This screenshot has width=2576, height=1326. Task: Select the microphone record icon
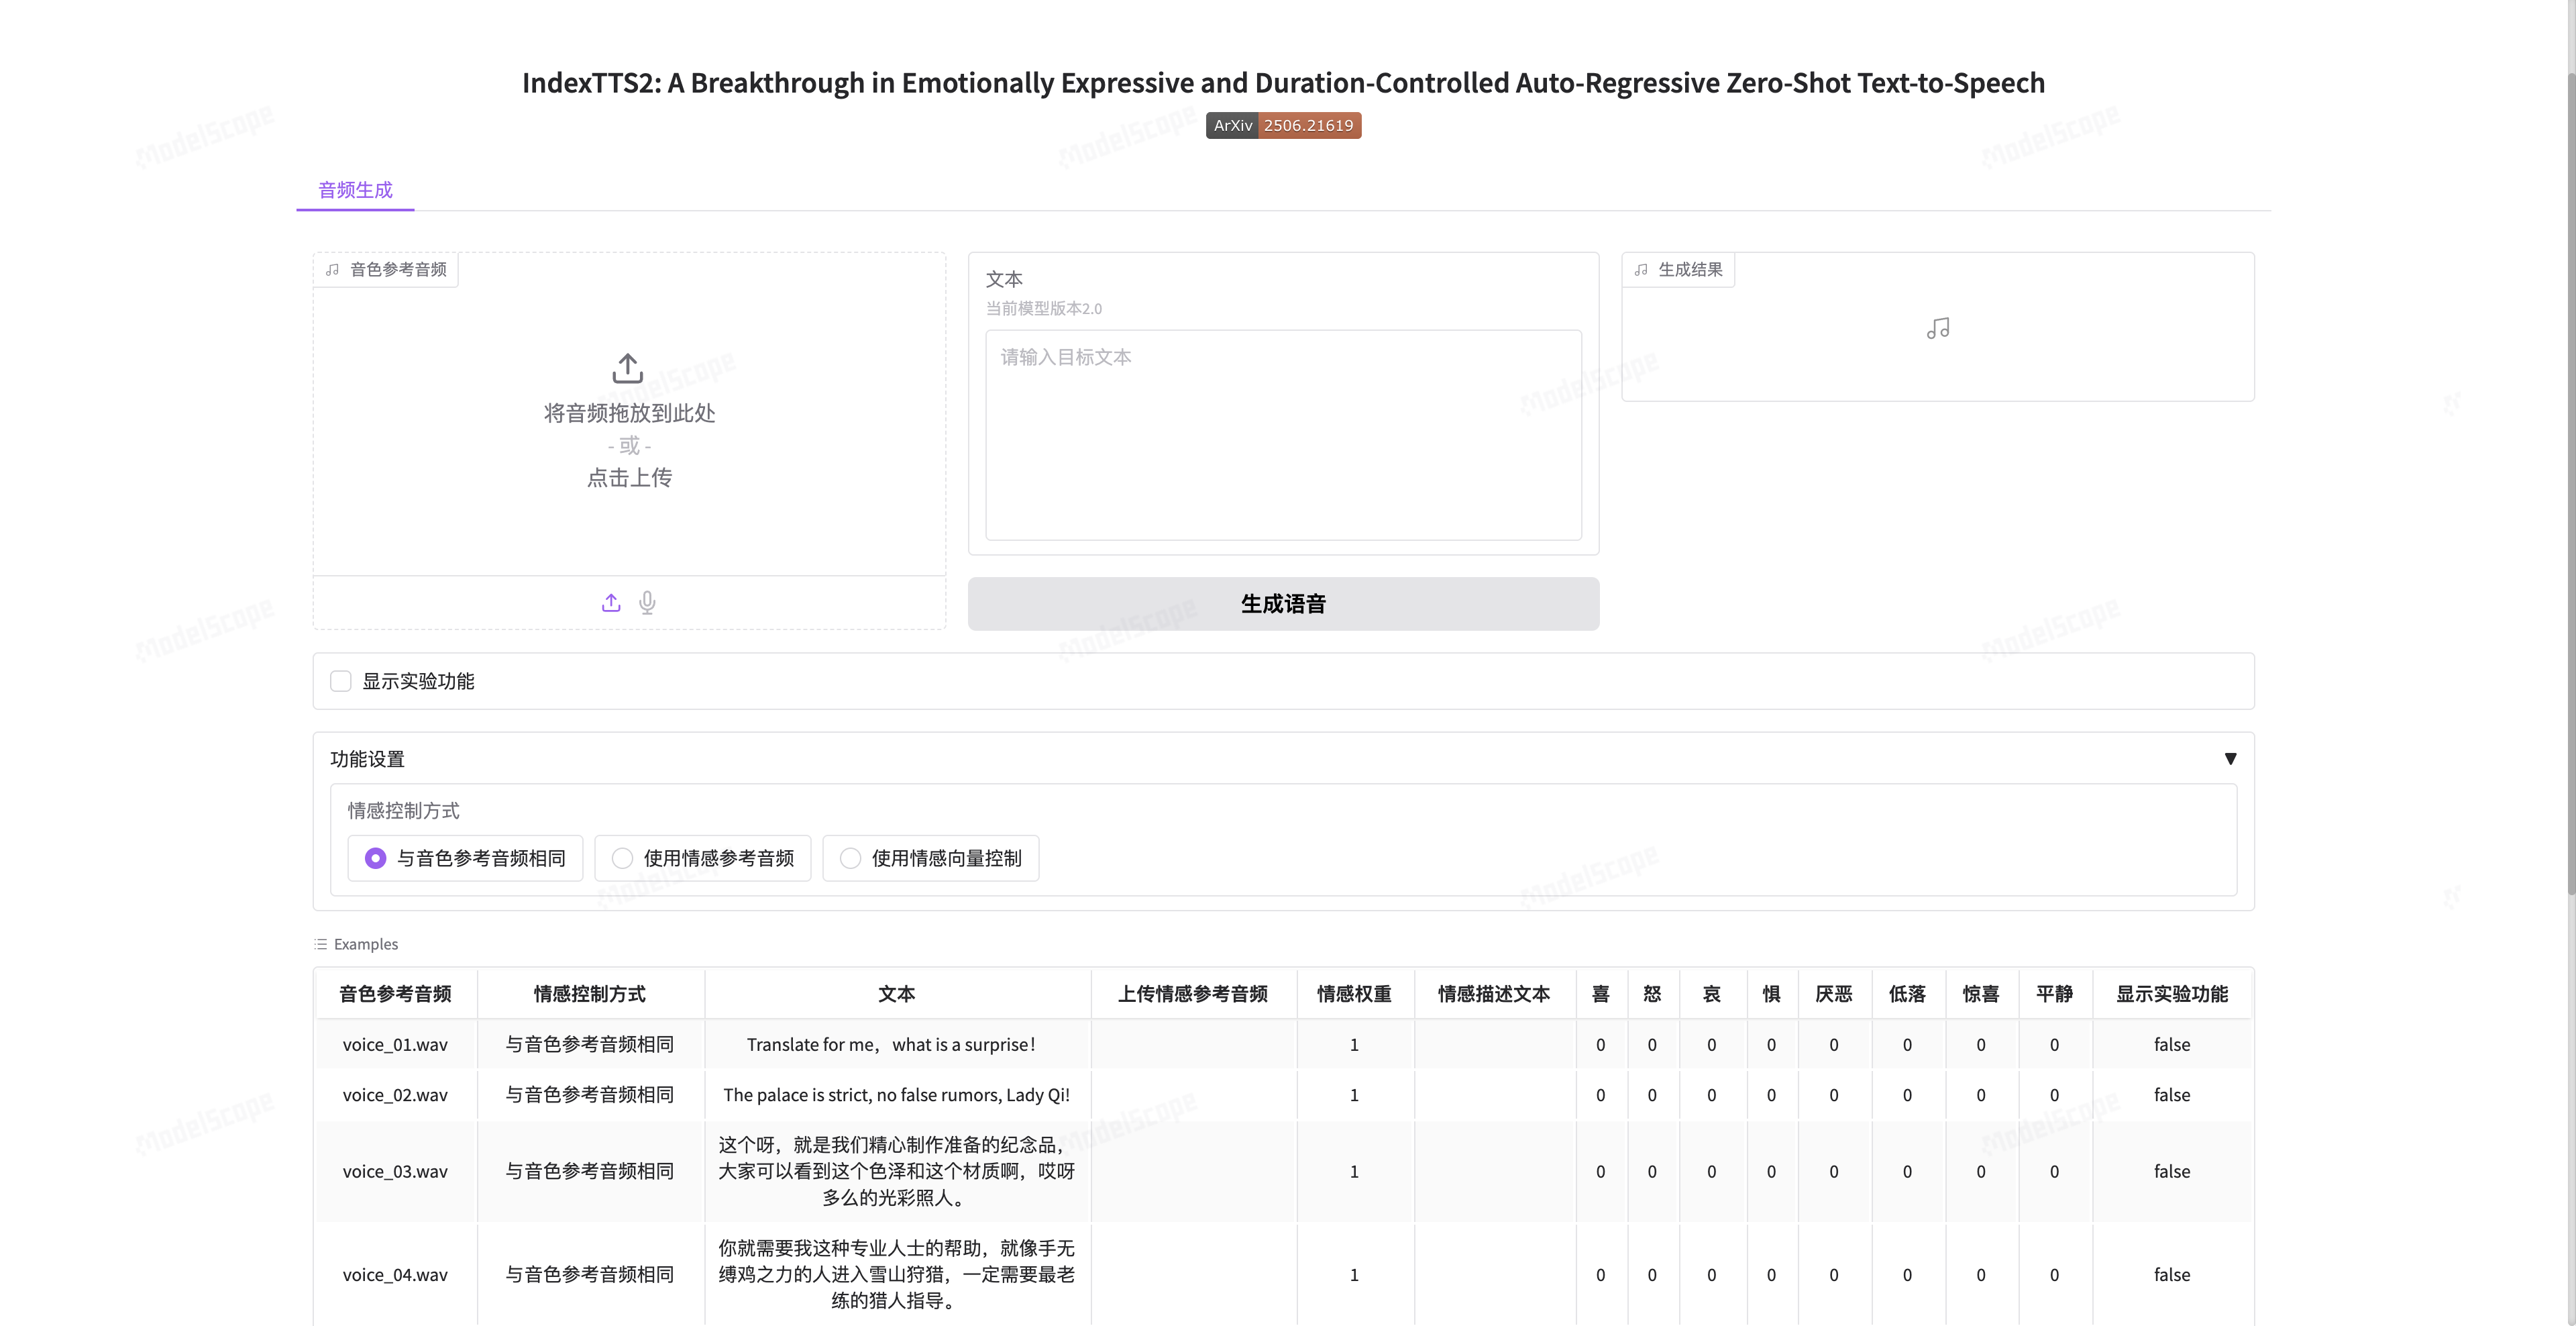[647, 602]
